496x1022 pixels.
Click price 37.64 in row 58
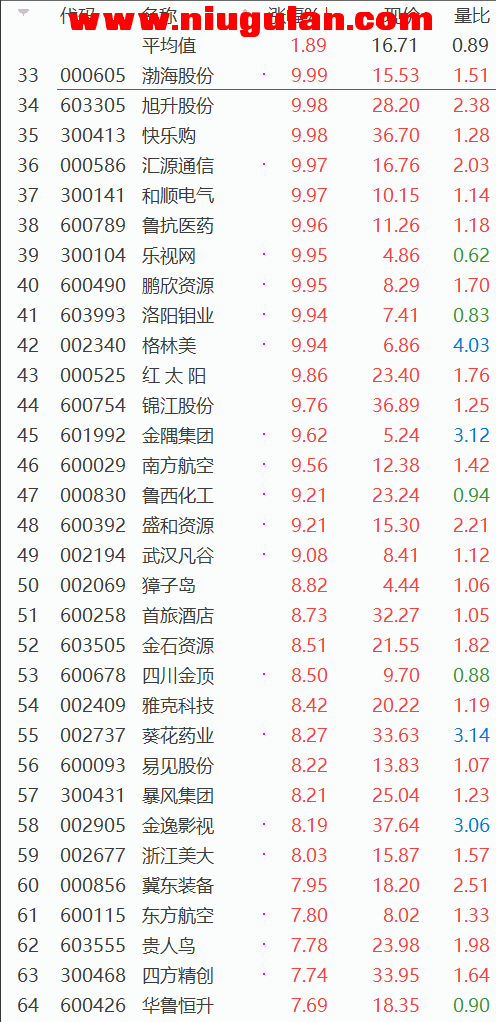click(x=396, y=825)
